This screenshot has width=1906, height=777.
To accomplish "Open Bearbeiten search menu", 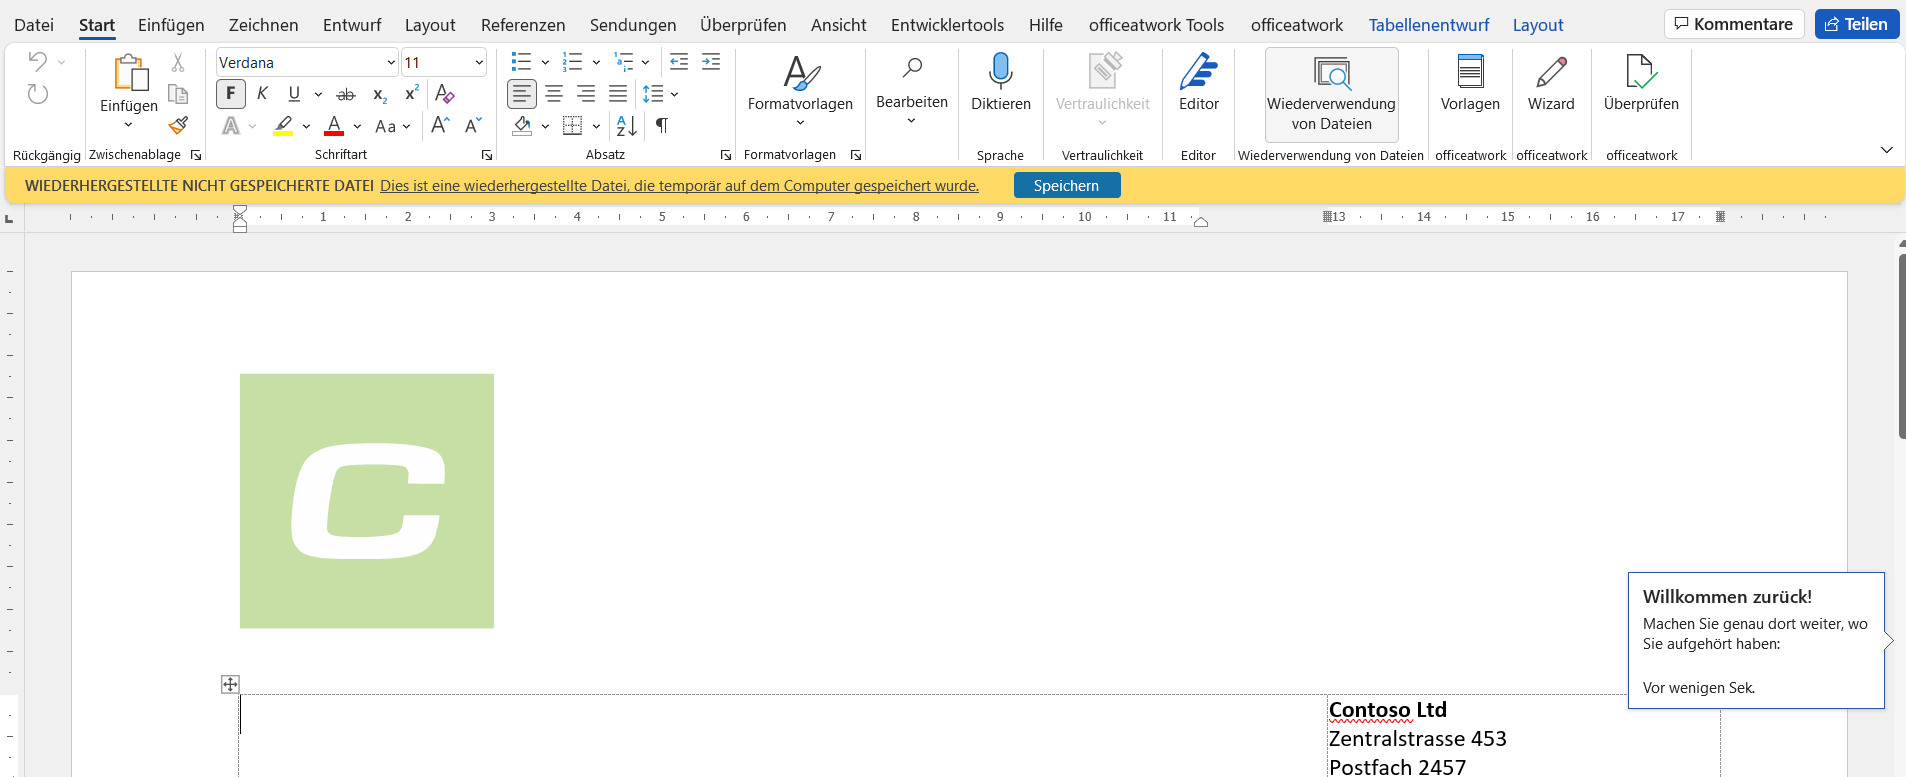I will point(912,90).
